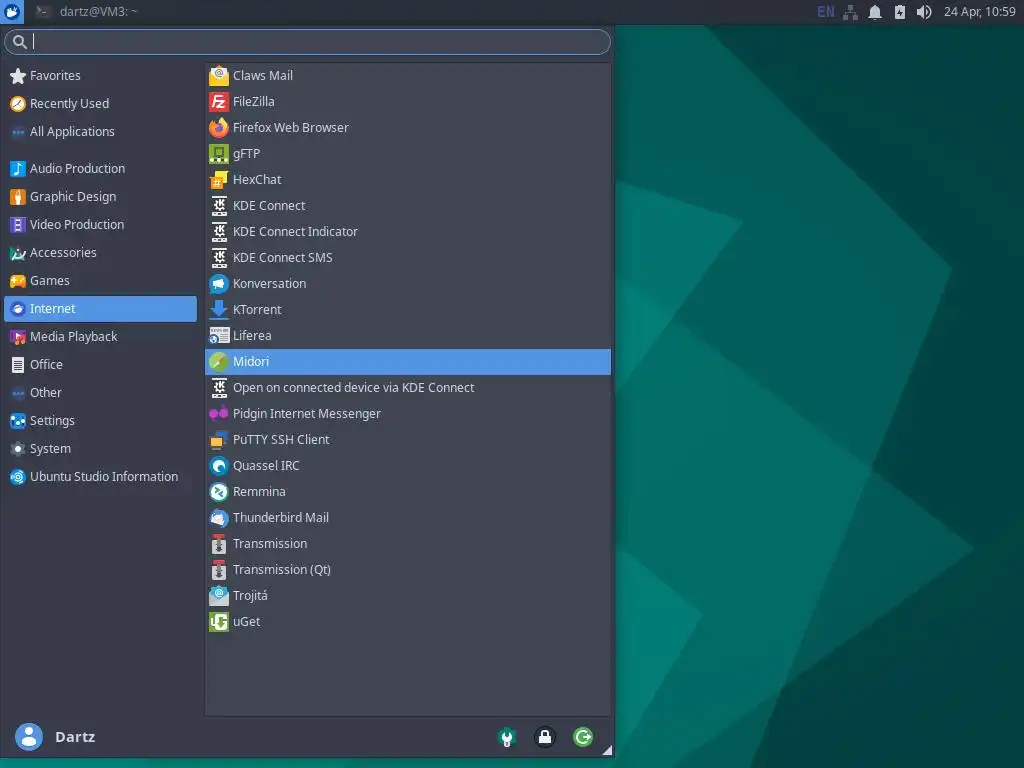Image resolution: width=1024 pixels, height=768 pixels.
Task: Open the clock showing 24 Apr, 10:59
Action: pyautogui.click(x=980, y=12)
